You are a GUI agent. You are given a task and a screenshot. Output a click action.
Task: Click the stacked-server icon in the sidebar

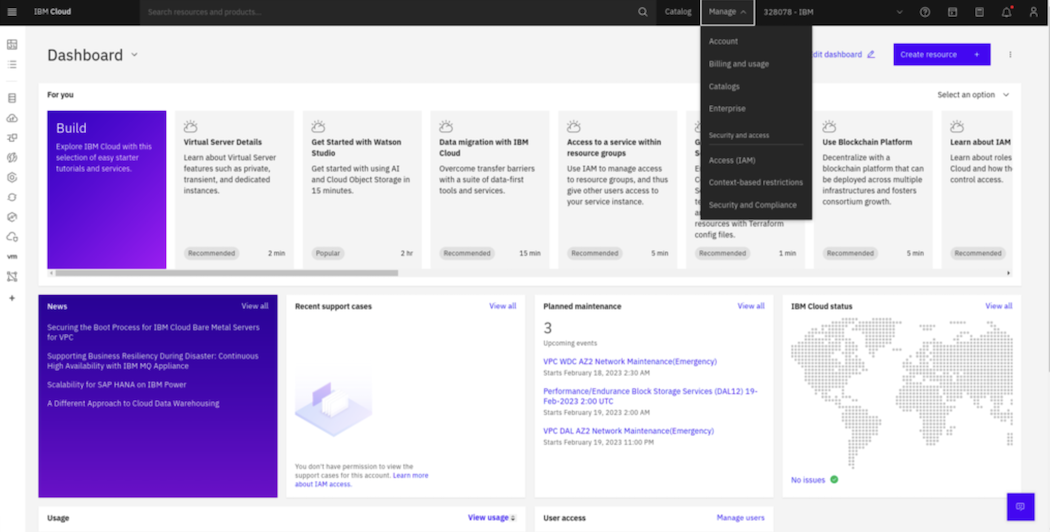(12, 98)
